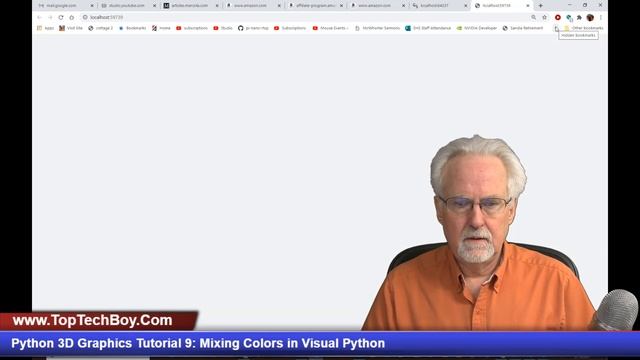Open the lowercase 'subscriptions' YouTube bookmark
This screenshot has width=640, height=360.
click(192, 28)
